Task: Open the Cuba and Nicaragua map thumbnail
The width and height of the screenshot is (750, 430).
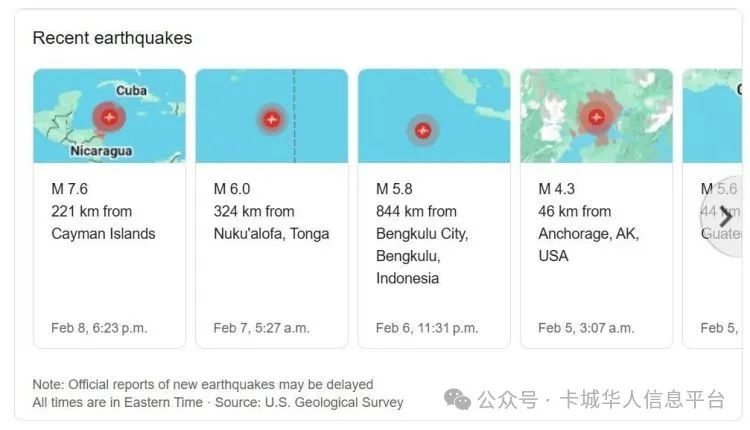Action: pos(110,116)
